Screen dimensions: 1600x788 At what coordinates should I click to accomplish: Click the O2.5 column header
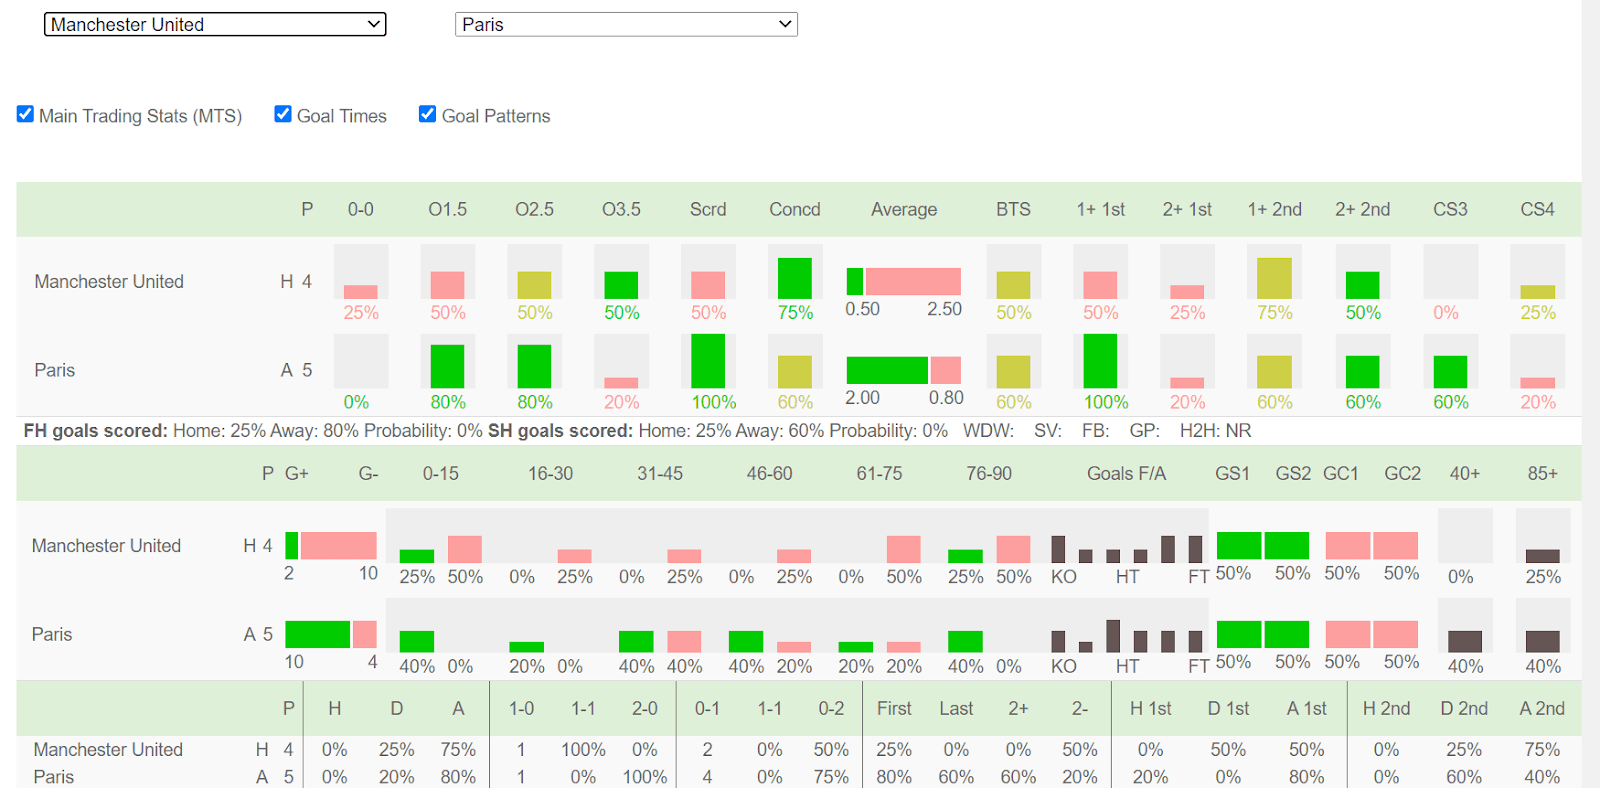(x=534, y=209)
